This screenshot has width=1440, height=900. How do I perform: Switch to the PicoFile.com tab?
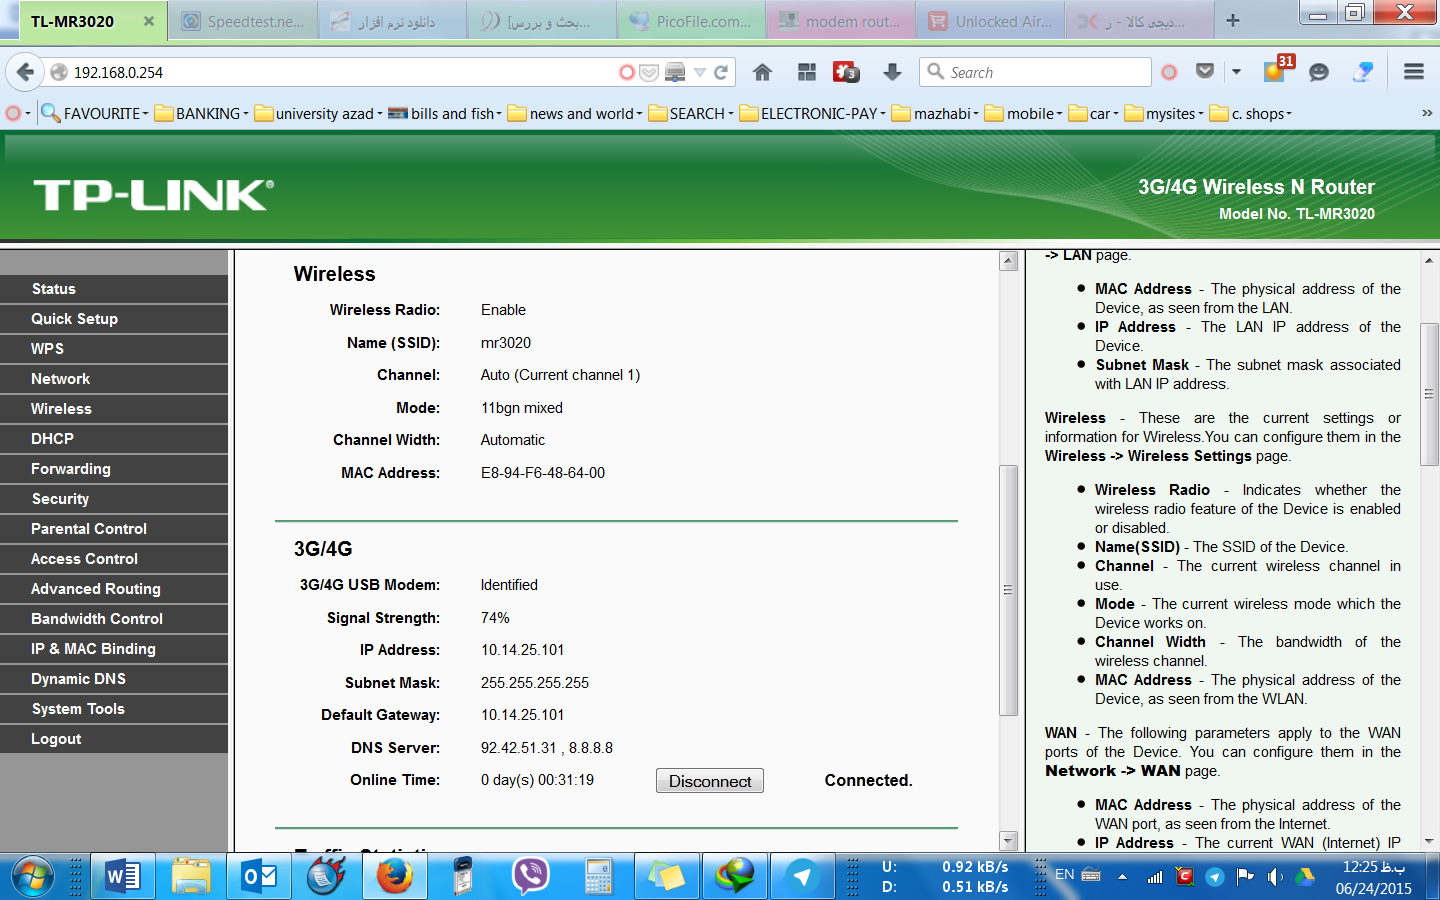(x=692, y=21)
